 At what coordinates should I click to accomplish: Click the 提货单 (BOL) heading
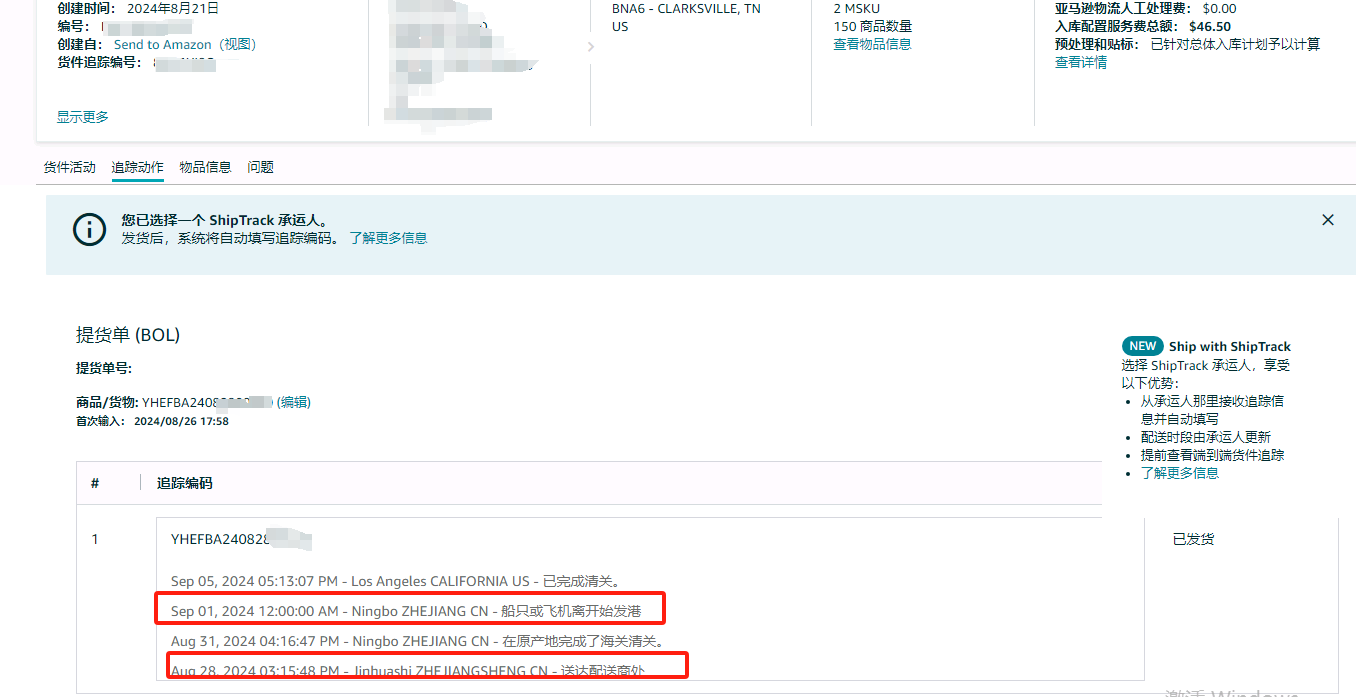point(128,335)
